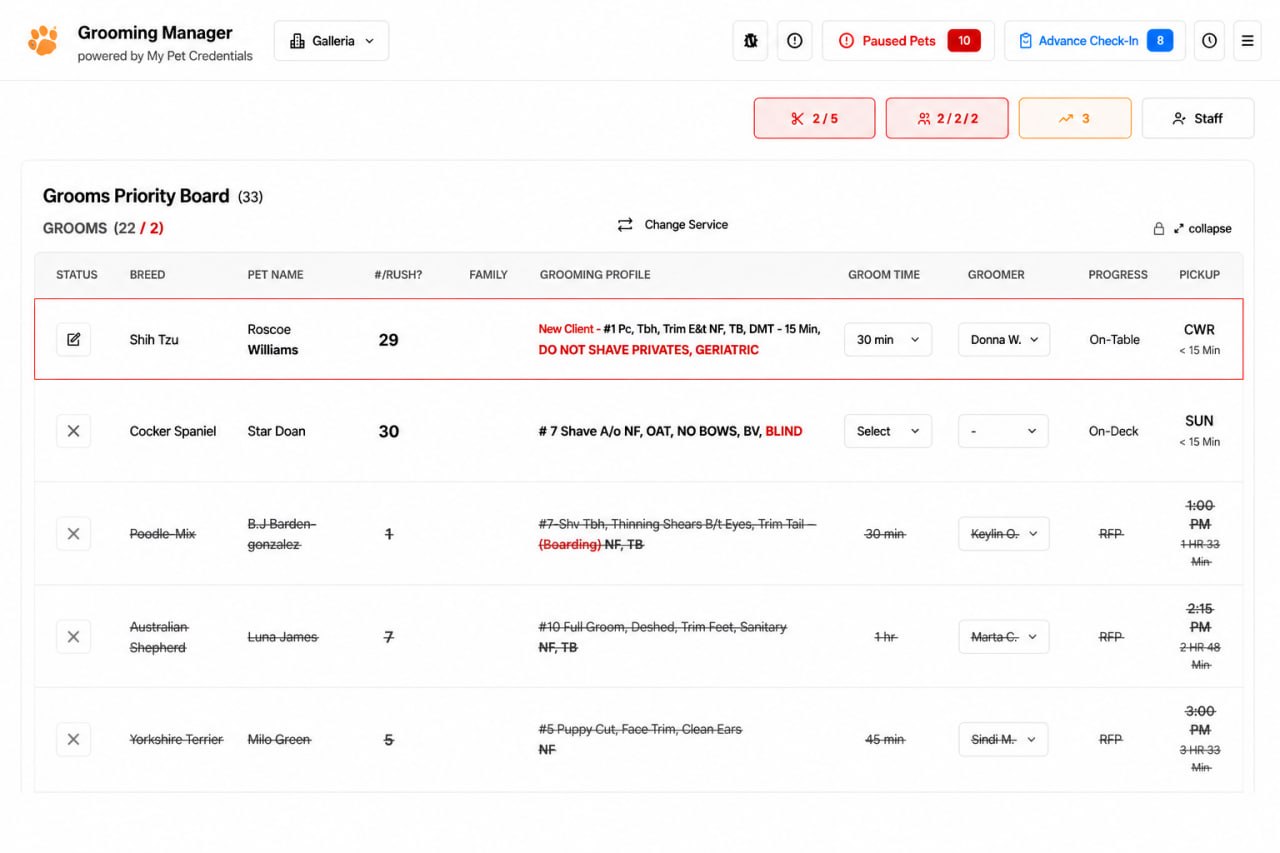Screen dimensions: 1280x853
Task: Click rush number 30
Action: point(389,431)
